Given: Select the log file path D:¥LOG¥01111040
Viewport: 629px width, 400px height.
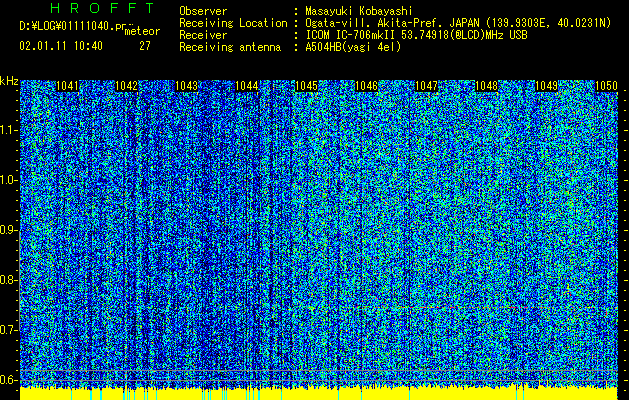Looking at the screenshot, I should [x=72, y=26].
